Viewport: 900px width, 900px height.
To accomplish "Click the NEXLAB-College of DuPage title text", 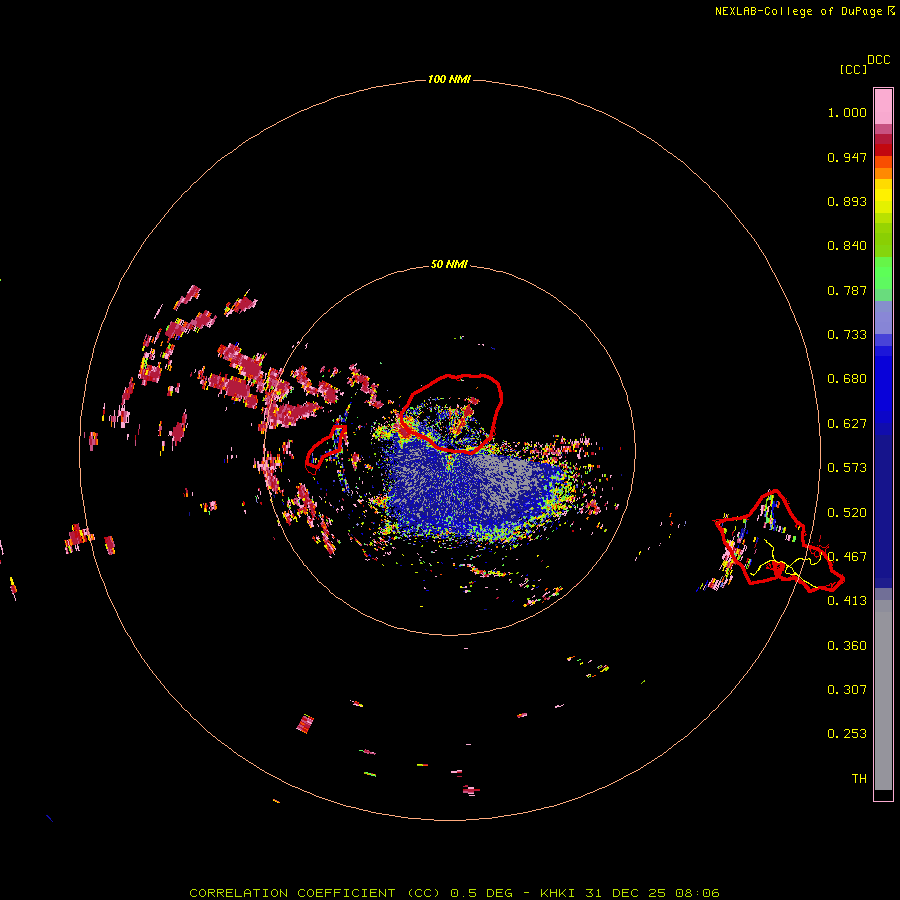I will (798, 11).
